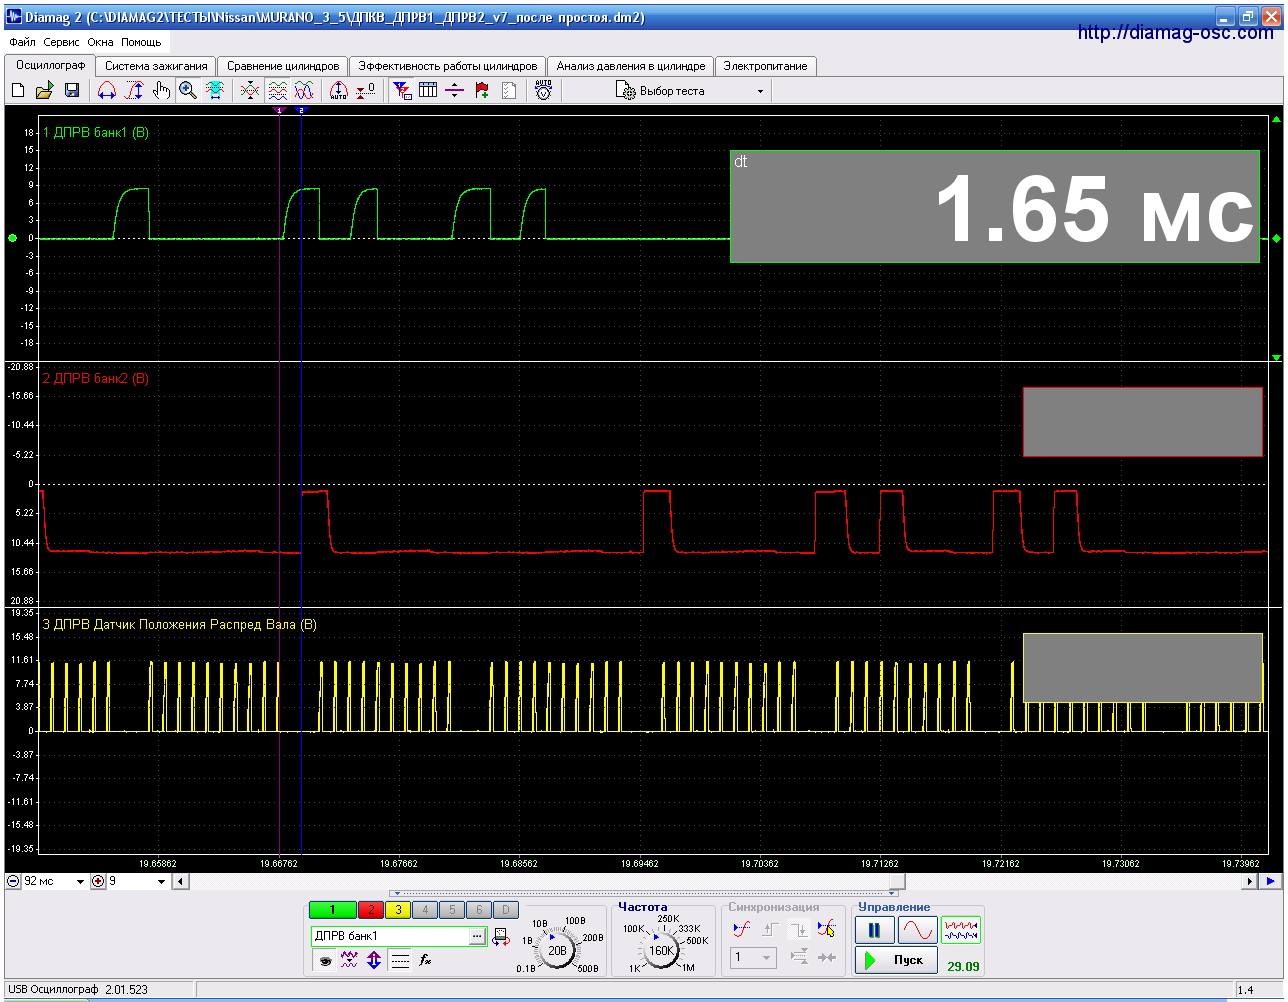The height and width of the screenshot is (1002, 1288).
Task: Select gray channel 4 button
Action: coord(425,910)
